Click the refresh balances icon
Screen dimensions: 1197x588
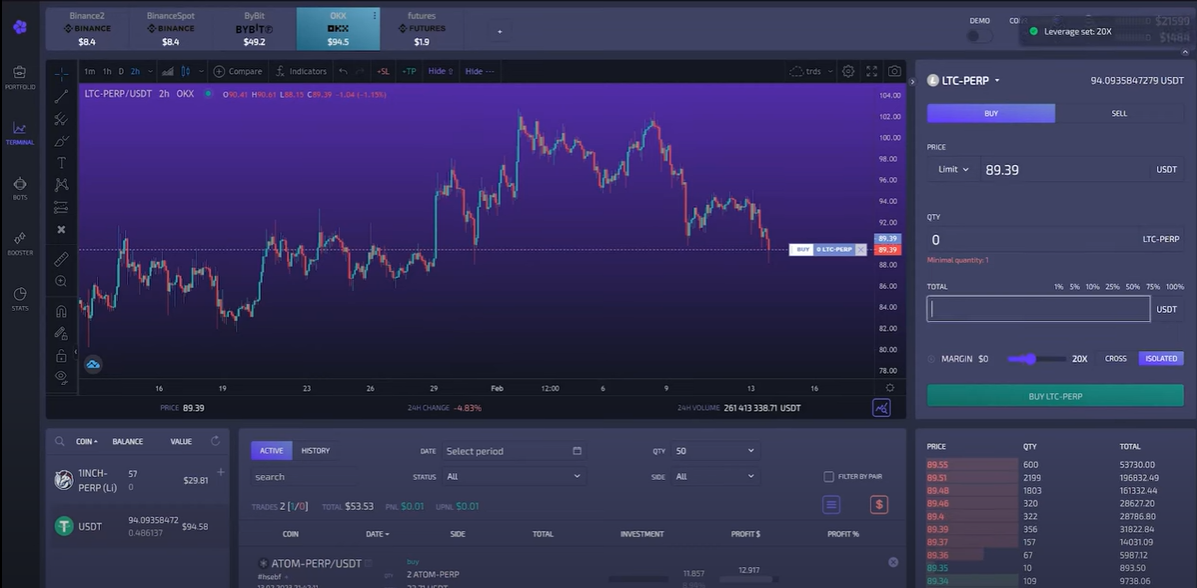point(215,441)
